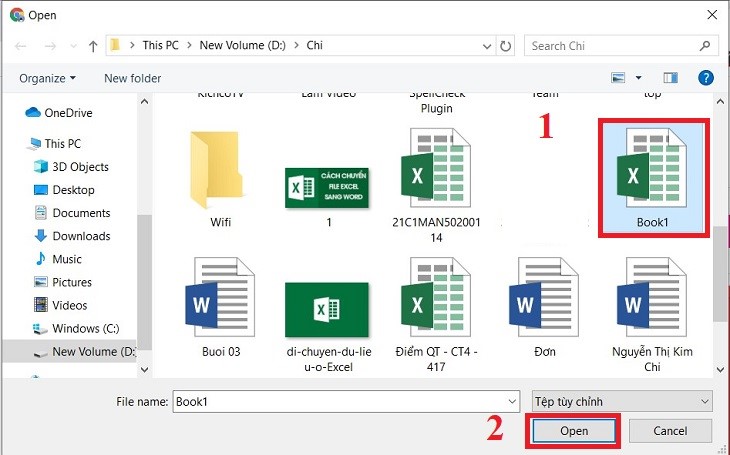Go to Downloads in the sidebar
This screenshot has width=730, height=455.
click(x=81, y=236)
